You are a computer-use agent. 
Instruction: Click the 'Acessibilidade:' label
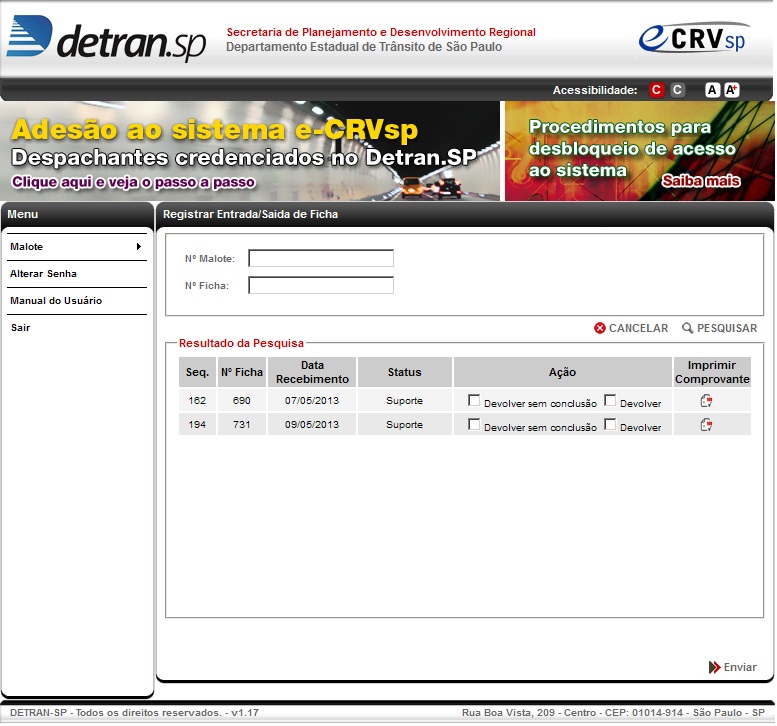pos(595,90)
